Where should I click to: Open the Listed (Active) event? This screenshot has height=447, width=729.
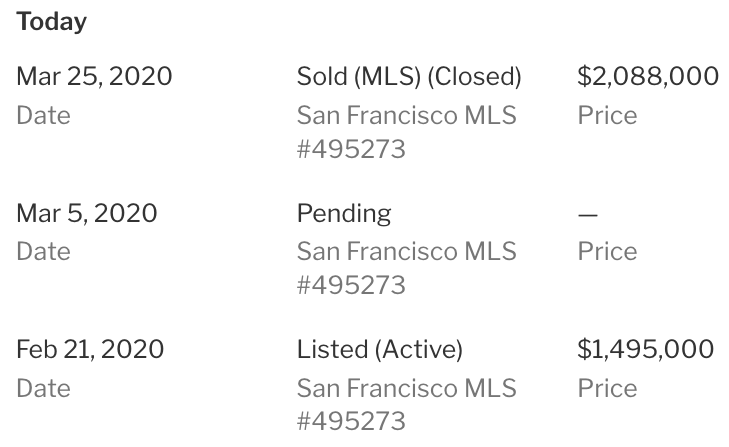point(380,349)
